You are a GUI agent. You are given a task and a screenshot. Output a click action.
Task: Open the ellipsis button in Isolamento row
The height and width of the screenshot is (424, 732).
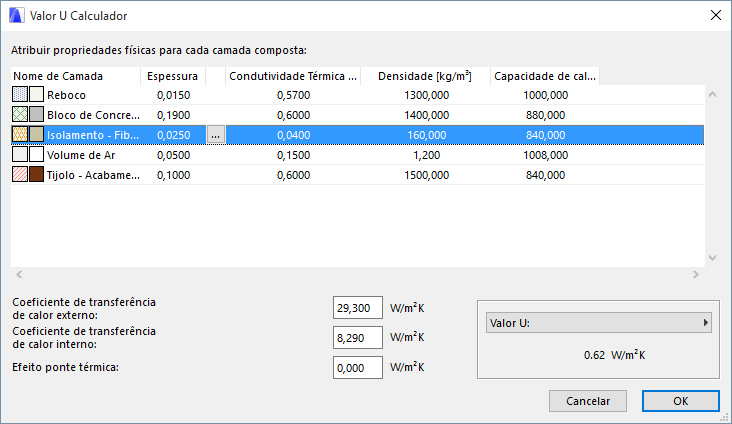click(216, 134)
